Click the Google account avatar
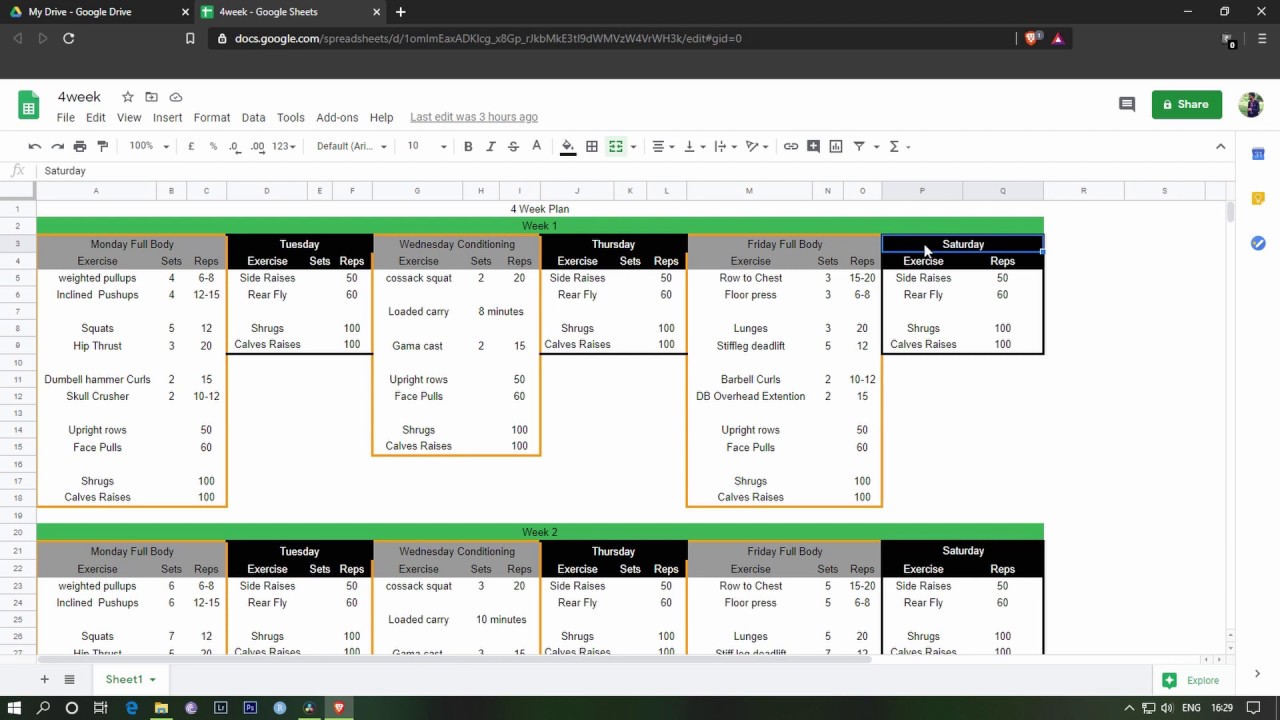The height and width of the screenshot is (720, 1280). 1251,104
